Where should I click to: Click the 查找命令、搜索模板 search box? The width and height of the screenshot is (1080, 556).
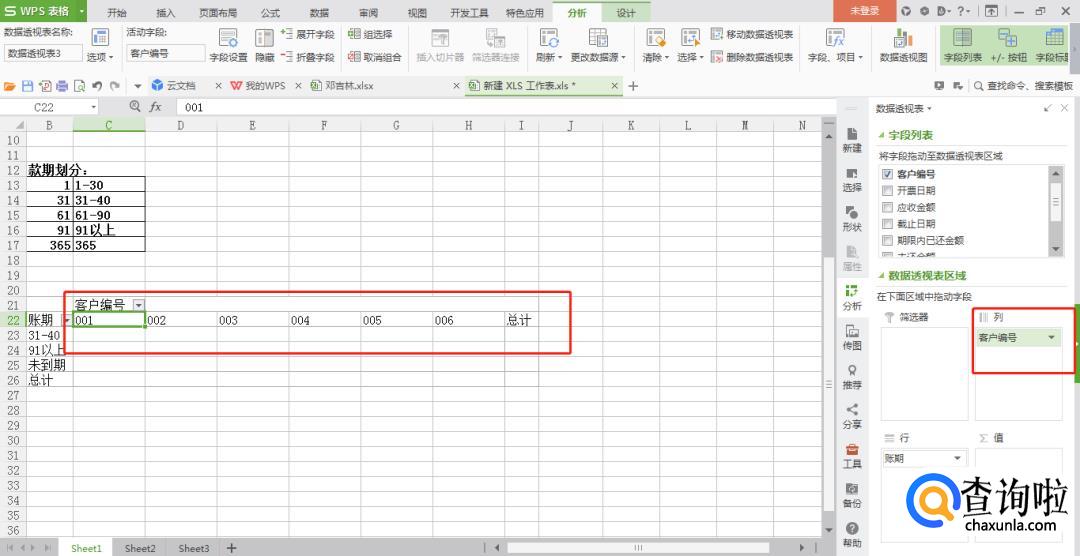1024,85
